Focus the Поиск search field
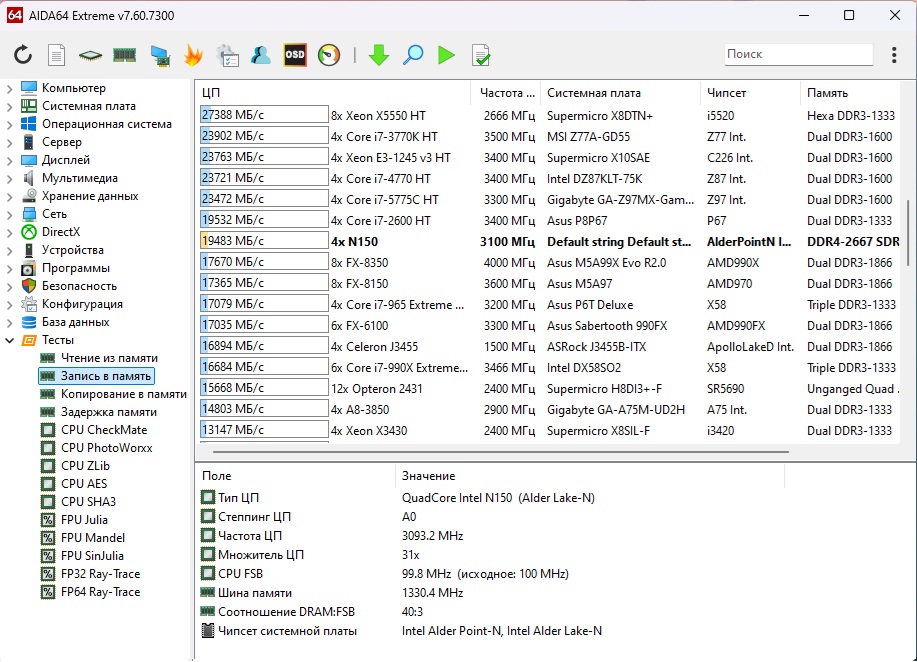The height and width of the screenshot is (662, 917). point(798,54)
